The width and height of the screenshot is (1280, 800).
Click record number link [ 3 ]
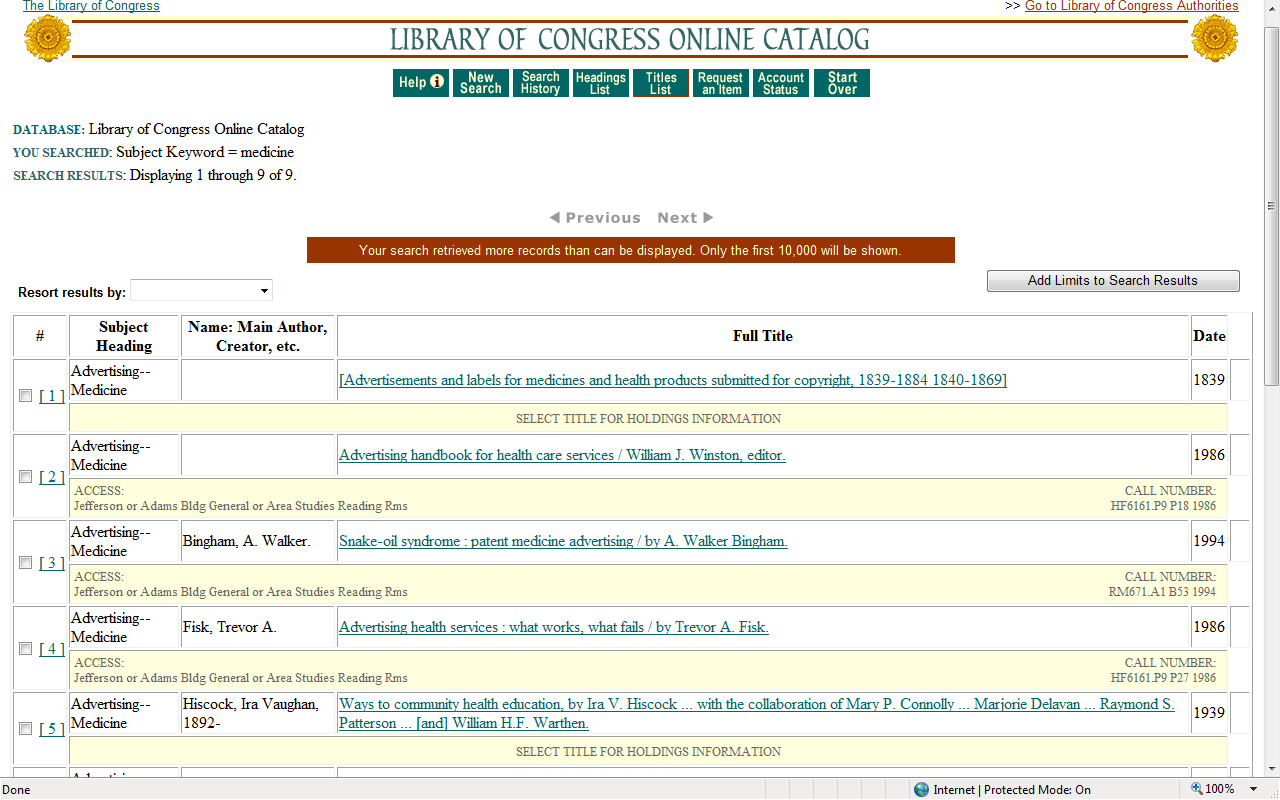[x=52, y=563]
